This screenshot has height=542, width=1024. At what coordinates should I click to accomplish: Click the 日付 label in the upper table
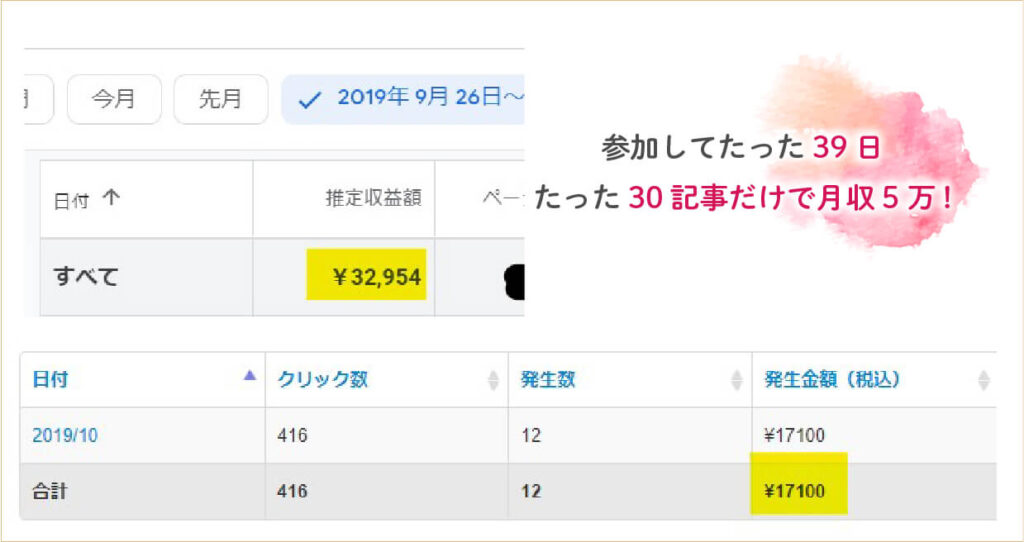pyautogui.click(x=71, y=200)
